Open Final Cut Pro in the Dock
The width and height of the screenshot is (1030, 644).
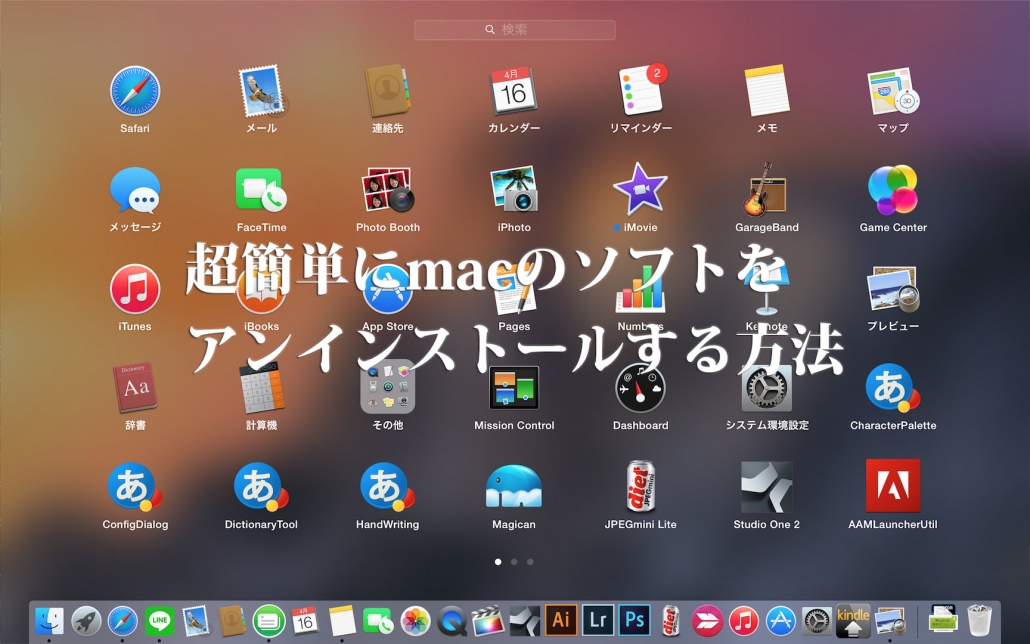pyautogui.click(x=488, y=620)
